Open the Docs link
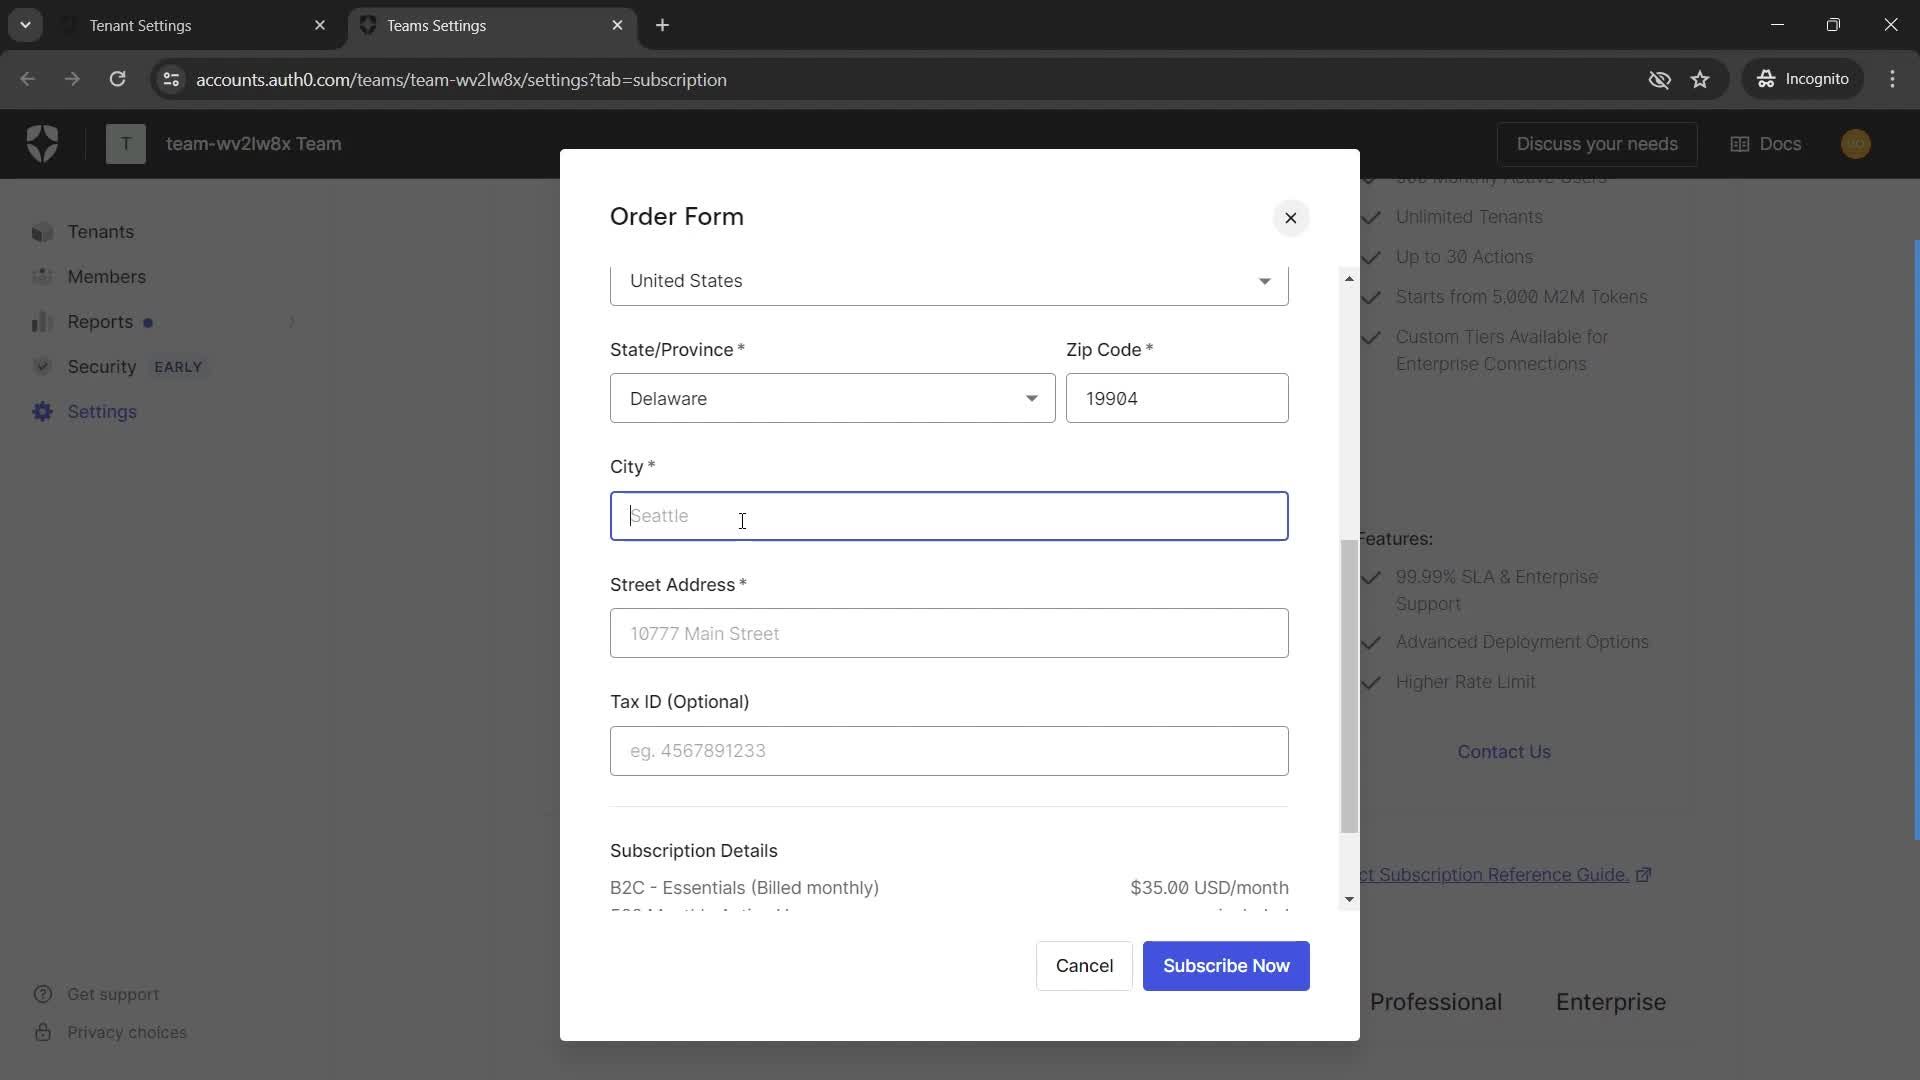The width and height of the screenshot is (1920, 1080). [x=1766, y=144]
